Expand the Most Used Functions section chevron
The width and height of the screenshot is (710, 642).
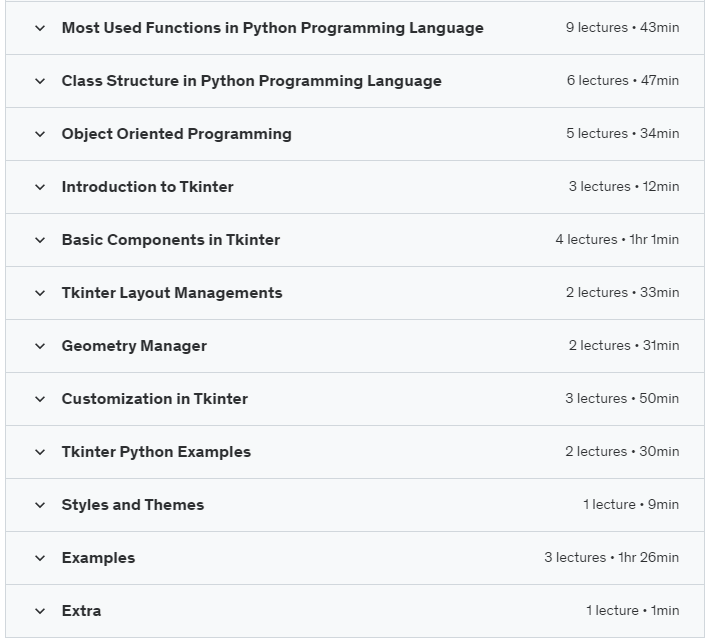[40, 28]
